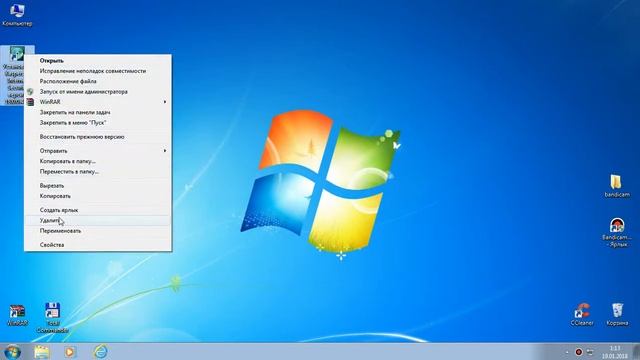This screenshot has height=360, width=640.
Task: Click the taskbar clock and date
Action: [615, 352]
